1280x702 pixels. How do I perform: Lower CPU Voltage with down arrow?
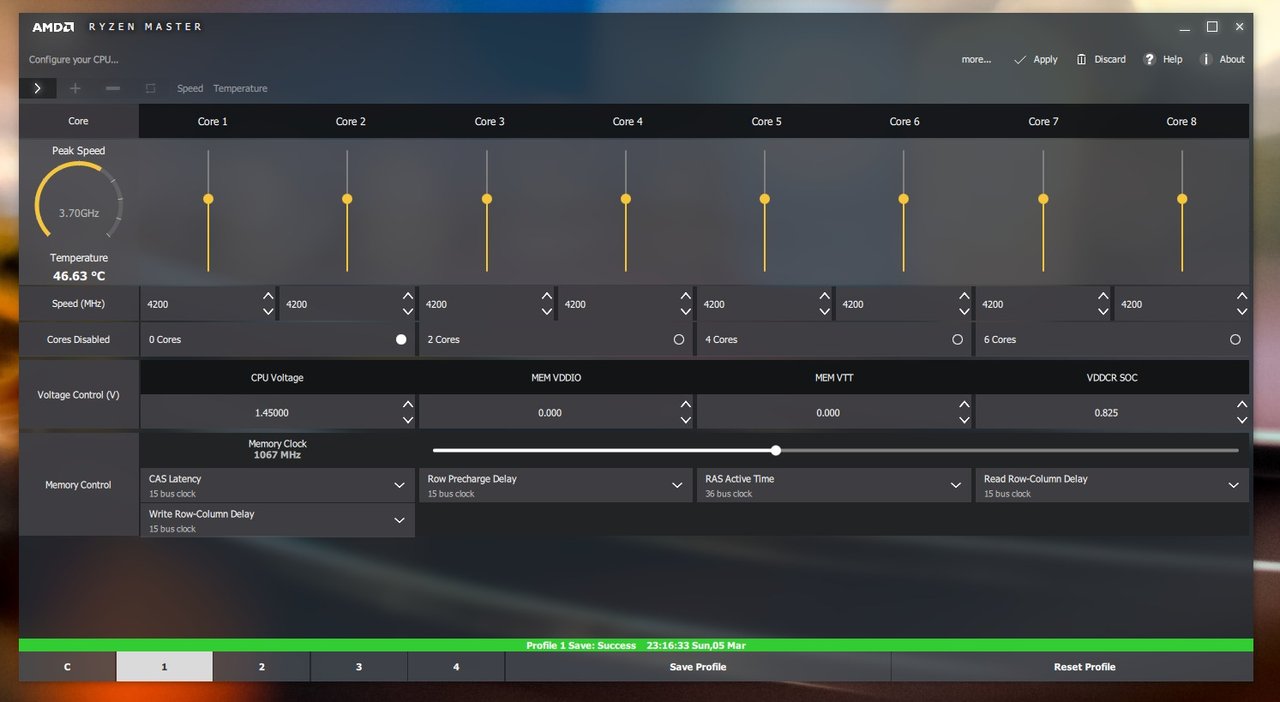(407, 420)
